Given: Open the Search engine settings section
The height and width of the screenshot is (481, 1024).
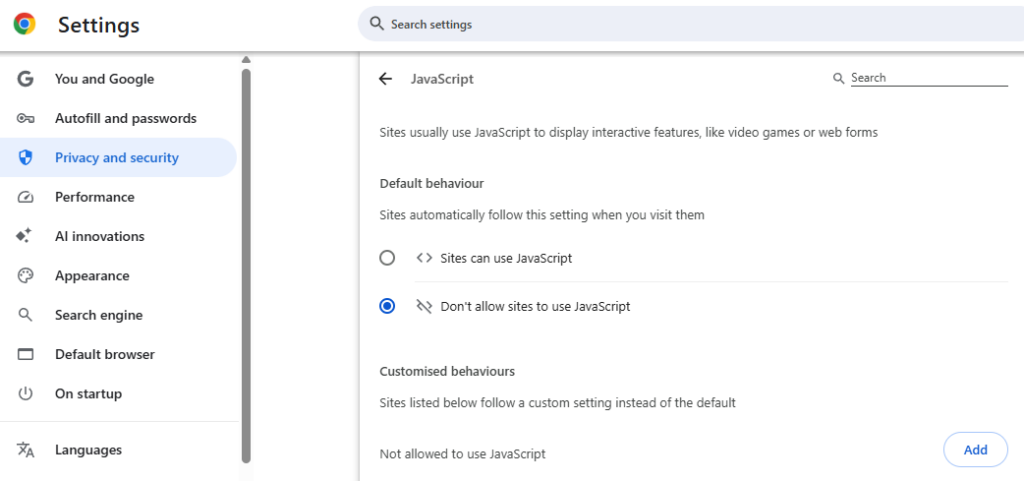Looking at the screenshot, I should click(98, 315).
